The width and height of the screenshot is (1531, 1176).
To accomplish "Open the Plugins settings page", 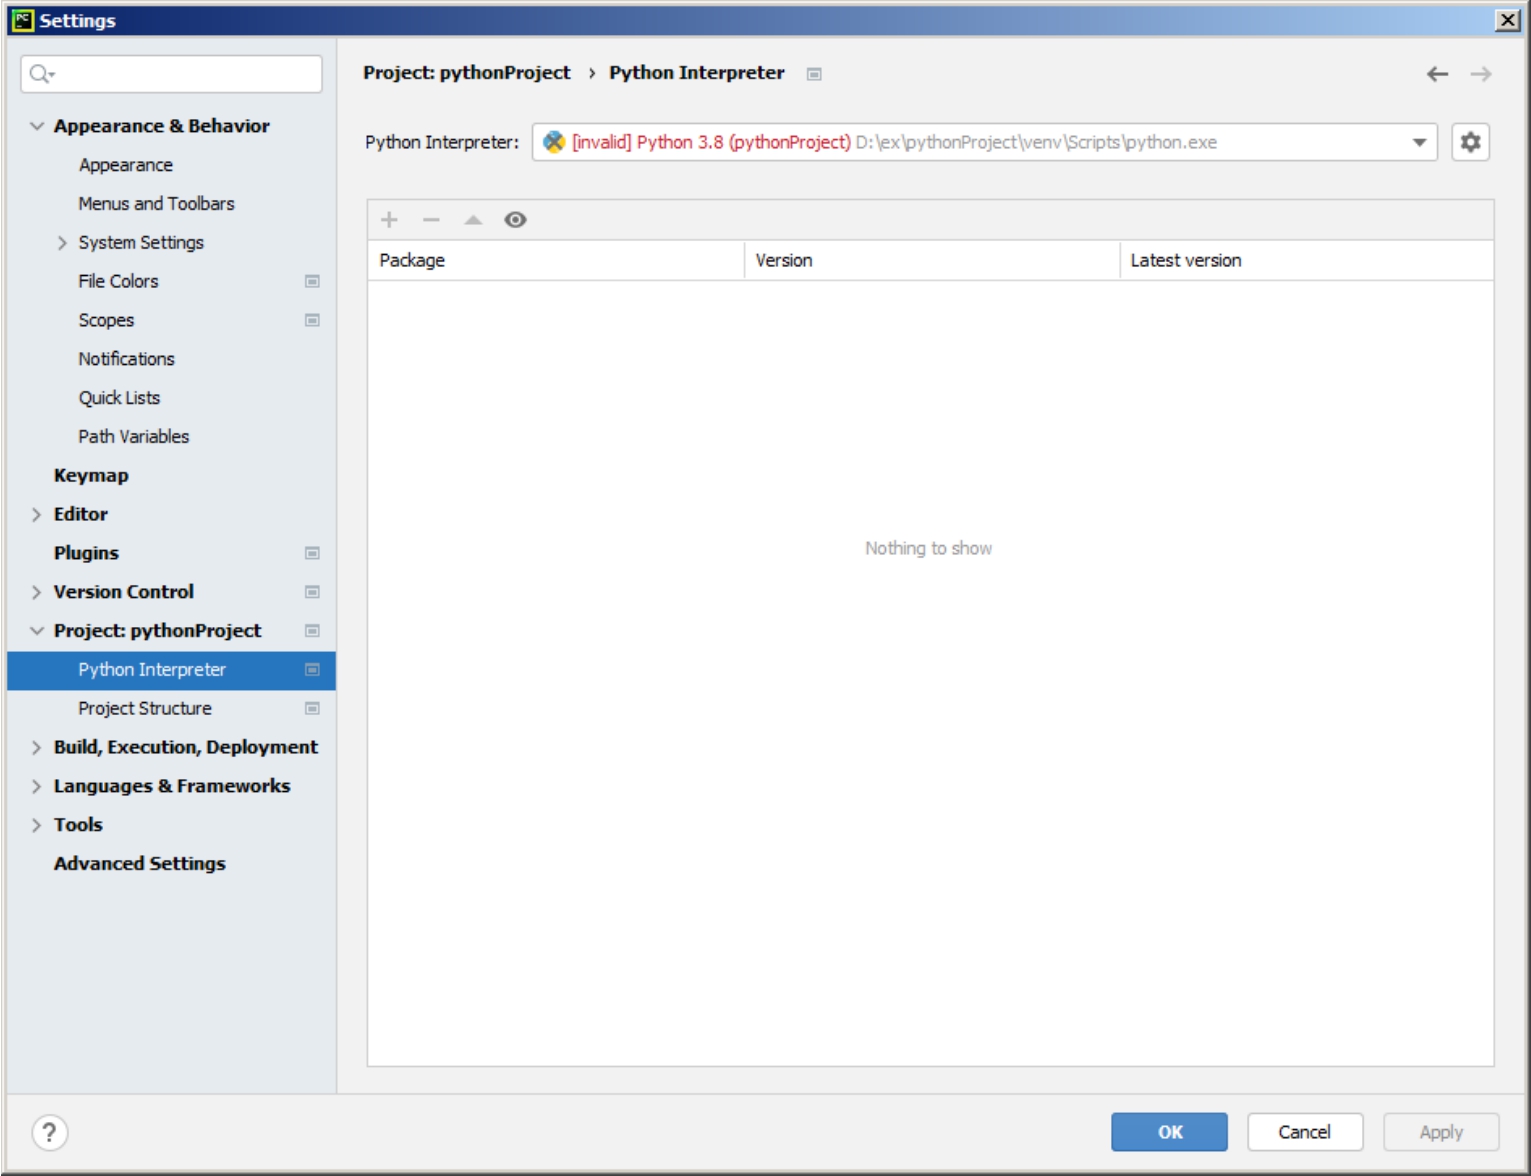I will coord(86,553).
